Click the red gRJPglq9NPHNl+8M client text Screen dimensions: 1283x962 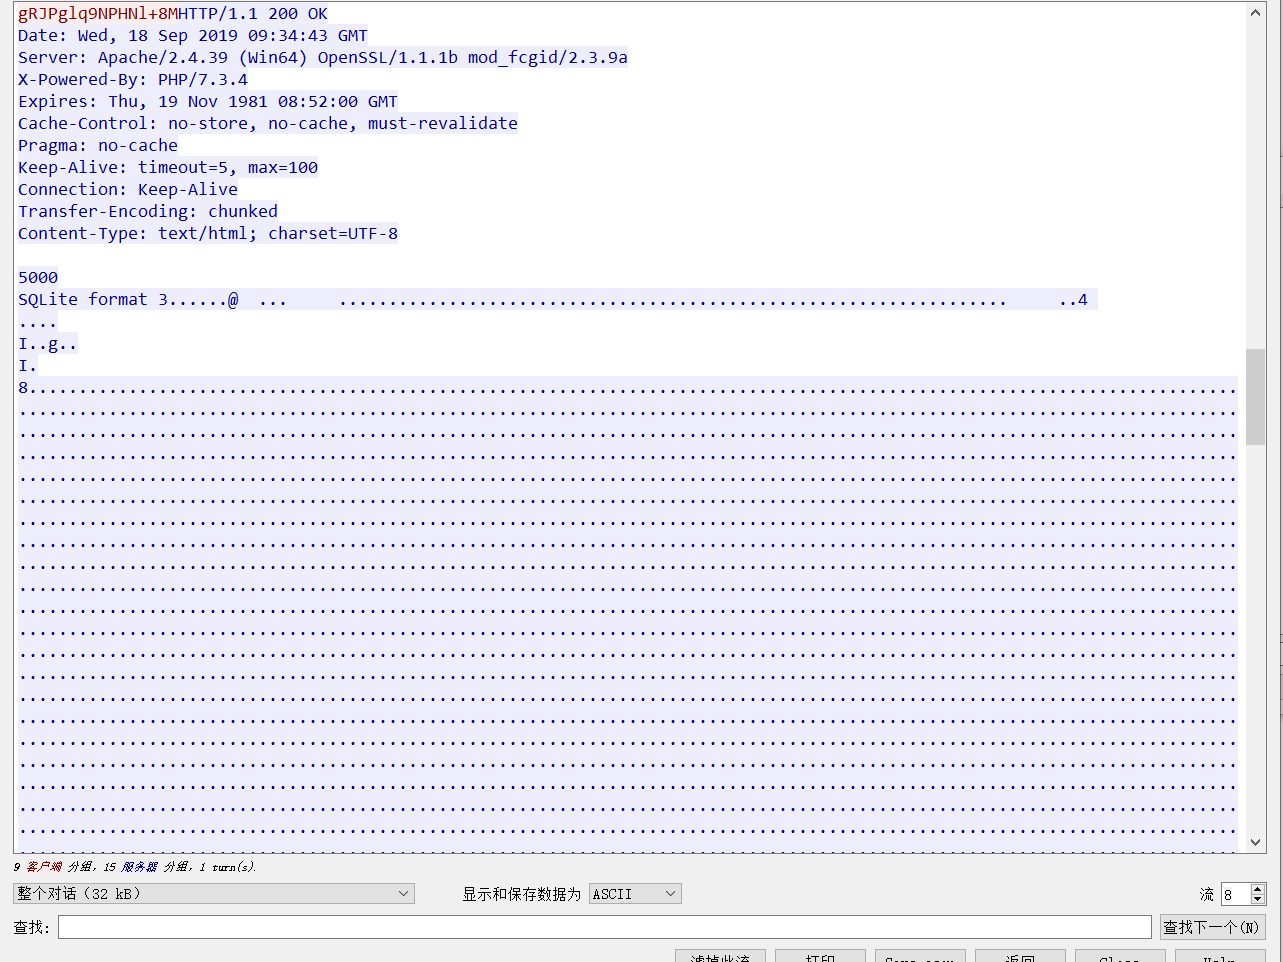point(98,14)
